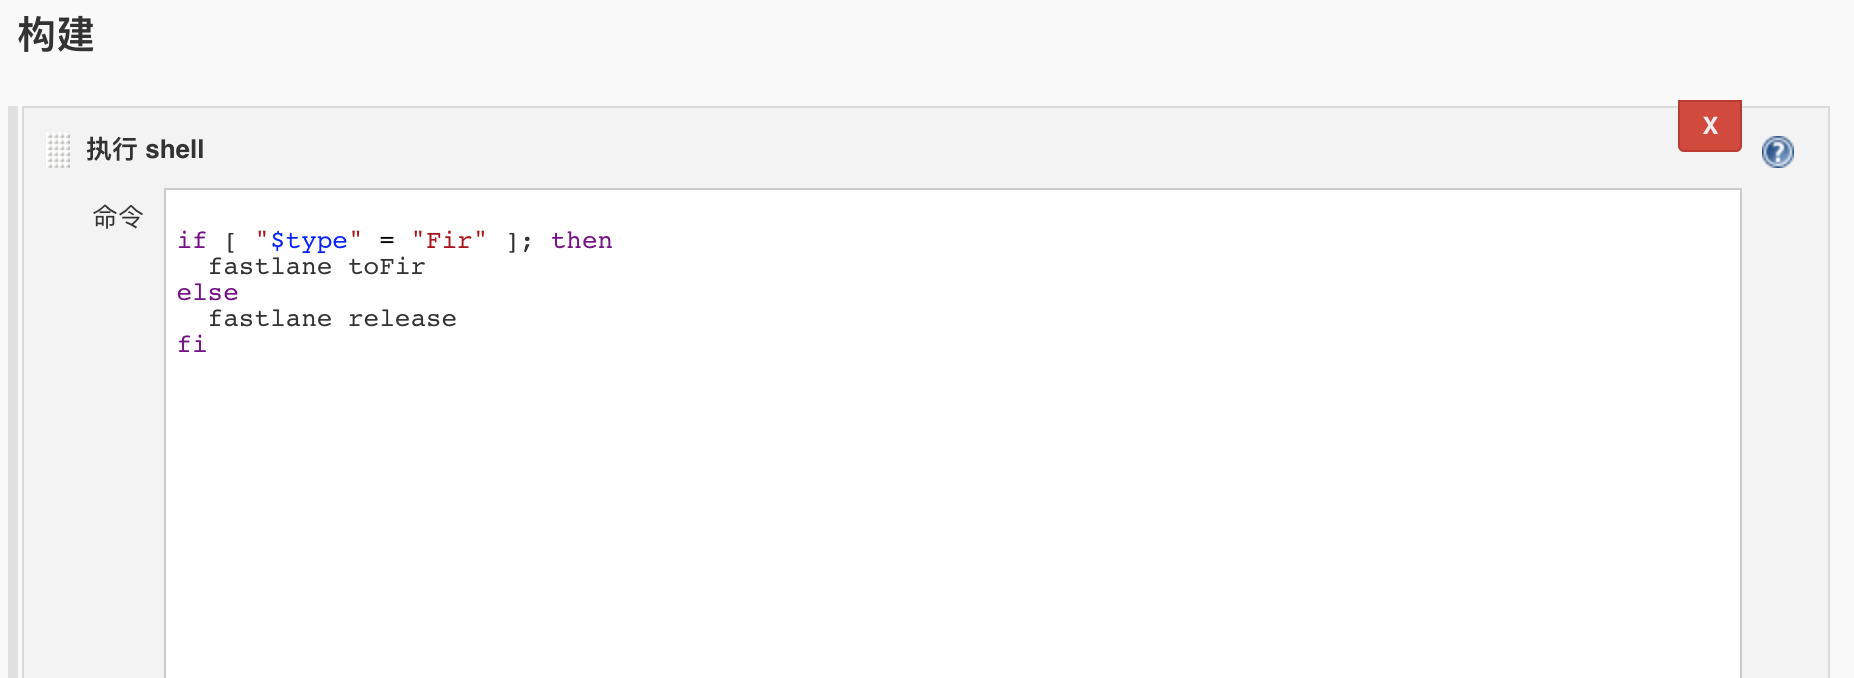
Task: Place cursor on the 'then' keyword
Action: [581, 241]
